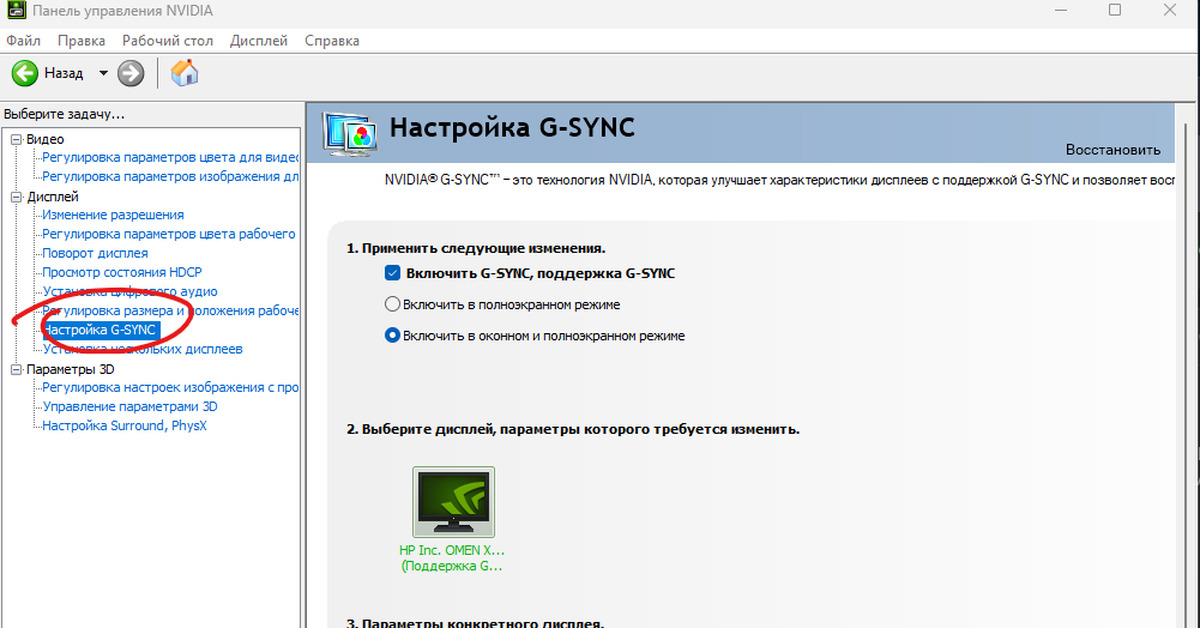
Task: Uncheck Включить G-SYNC, поддержка G-SYNC checkbox
Action: click(392, 273)
